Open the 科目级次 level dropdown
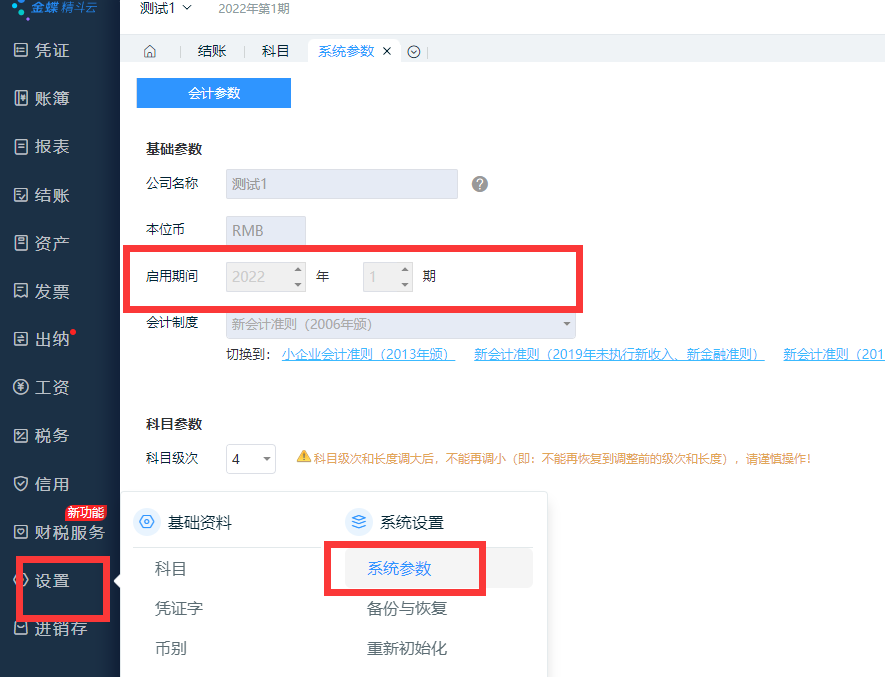Image resolution: width=885 pixels, height=677 pixels. (x=251, y=459)
